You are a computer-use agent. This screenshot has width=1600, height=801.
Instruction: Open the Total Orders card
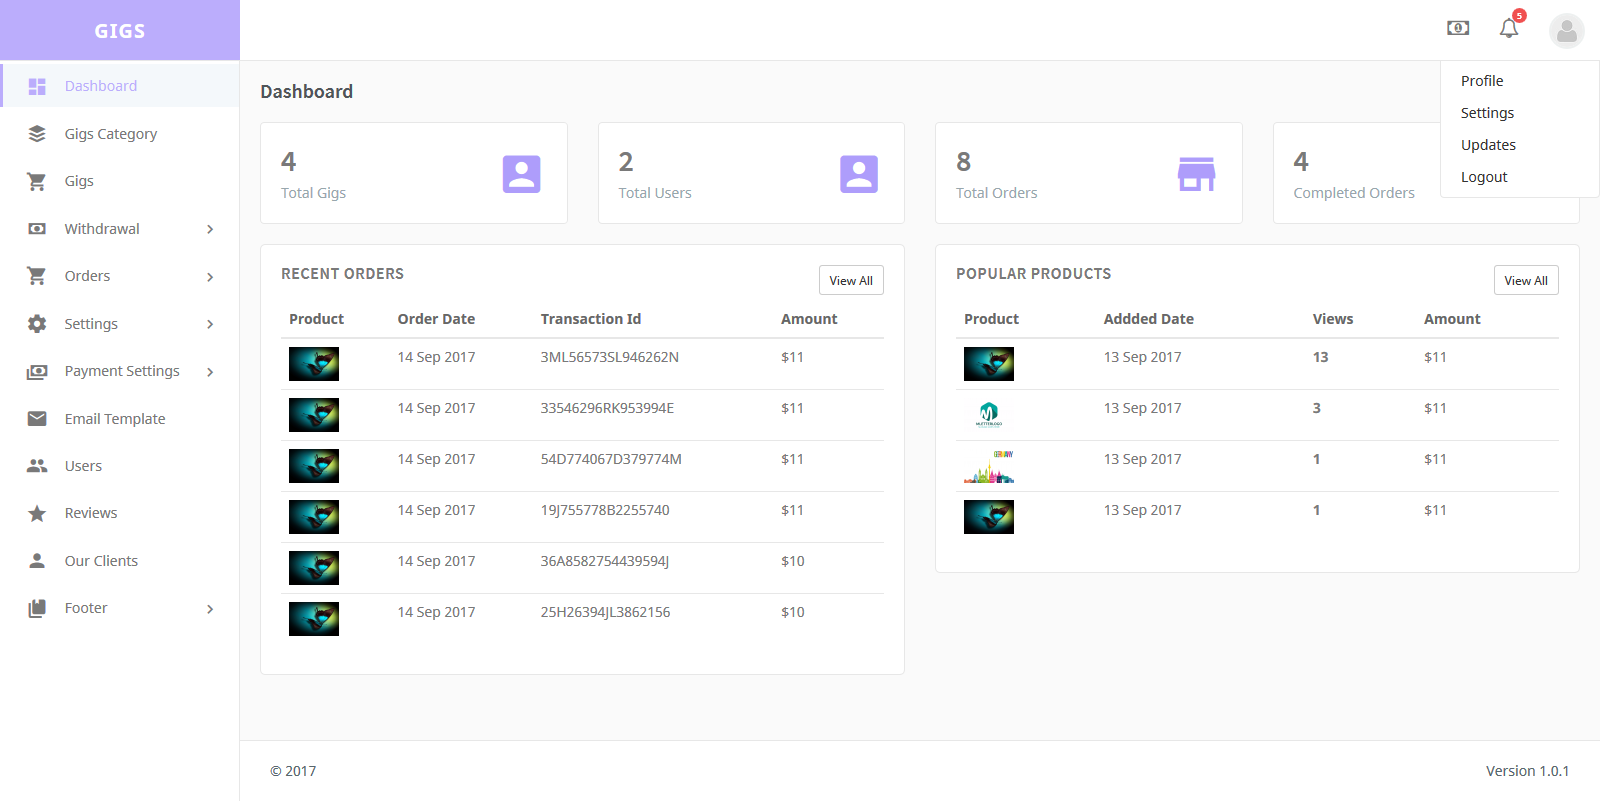1088,173
